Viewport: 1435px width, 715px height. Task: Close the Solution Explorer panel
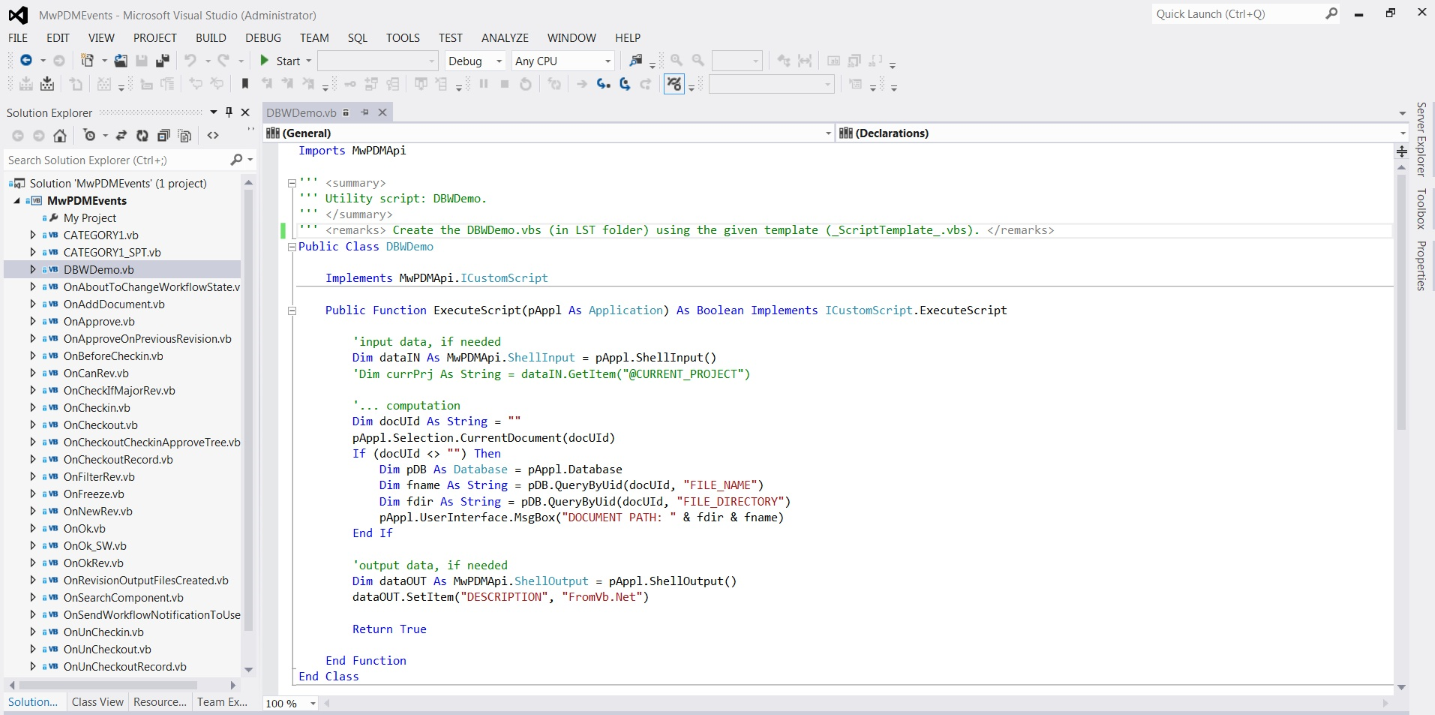pos(246,112)
